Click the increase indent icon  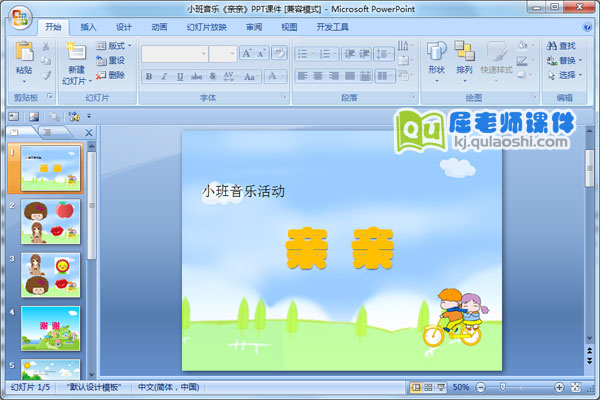pos(364,54)
